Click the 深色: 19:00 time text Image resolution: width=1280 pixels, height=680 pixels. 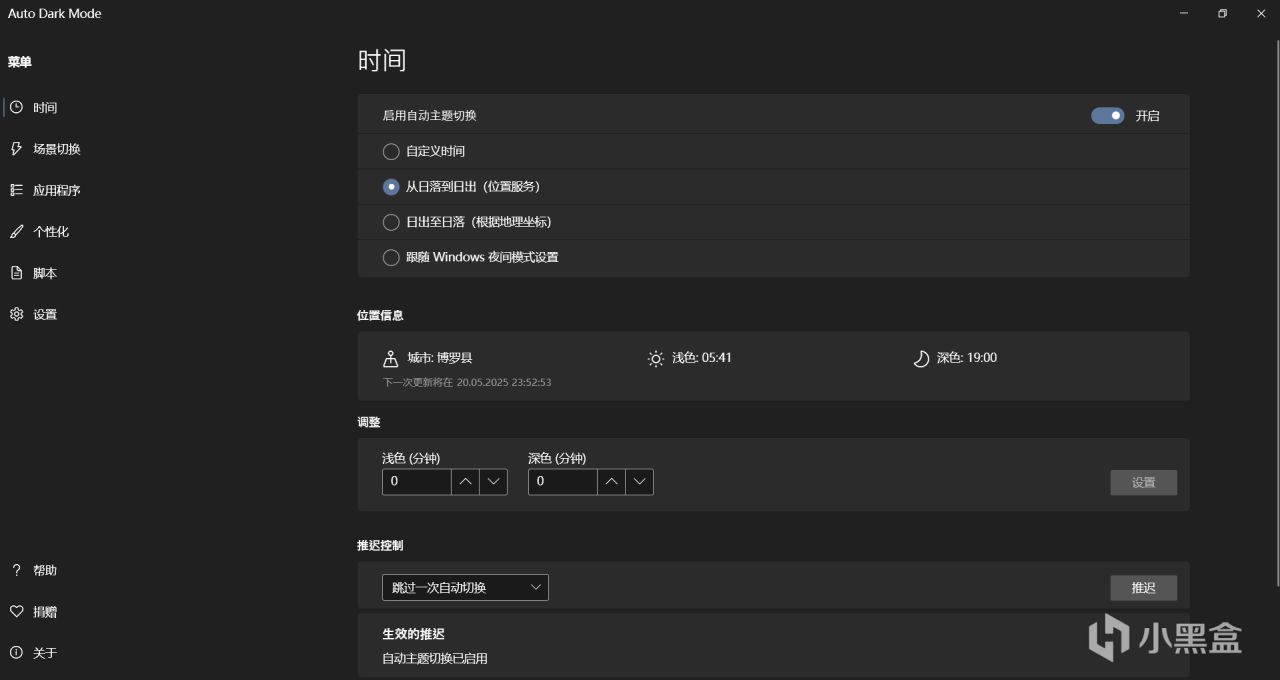pos(967,358)
